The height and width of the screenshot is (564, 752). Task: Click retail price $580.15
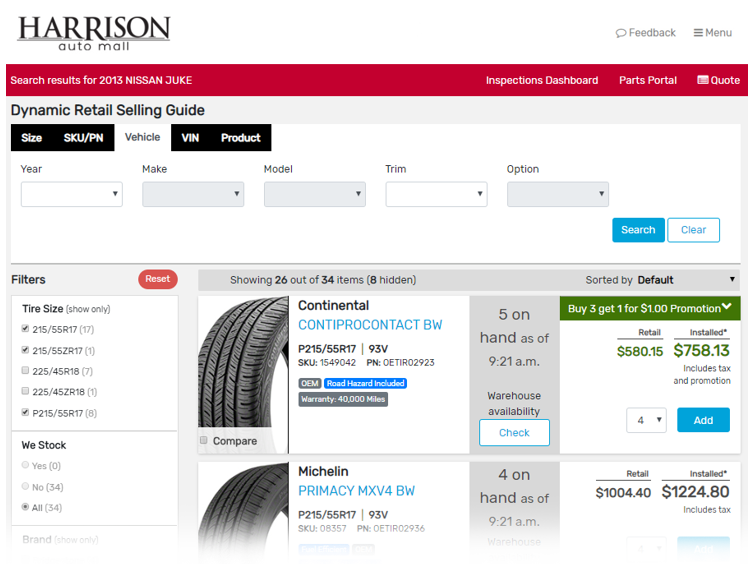tap(640, 352)
